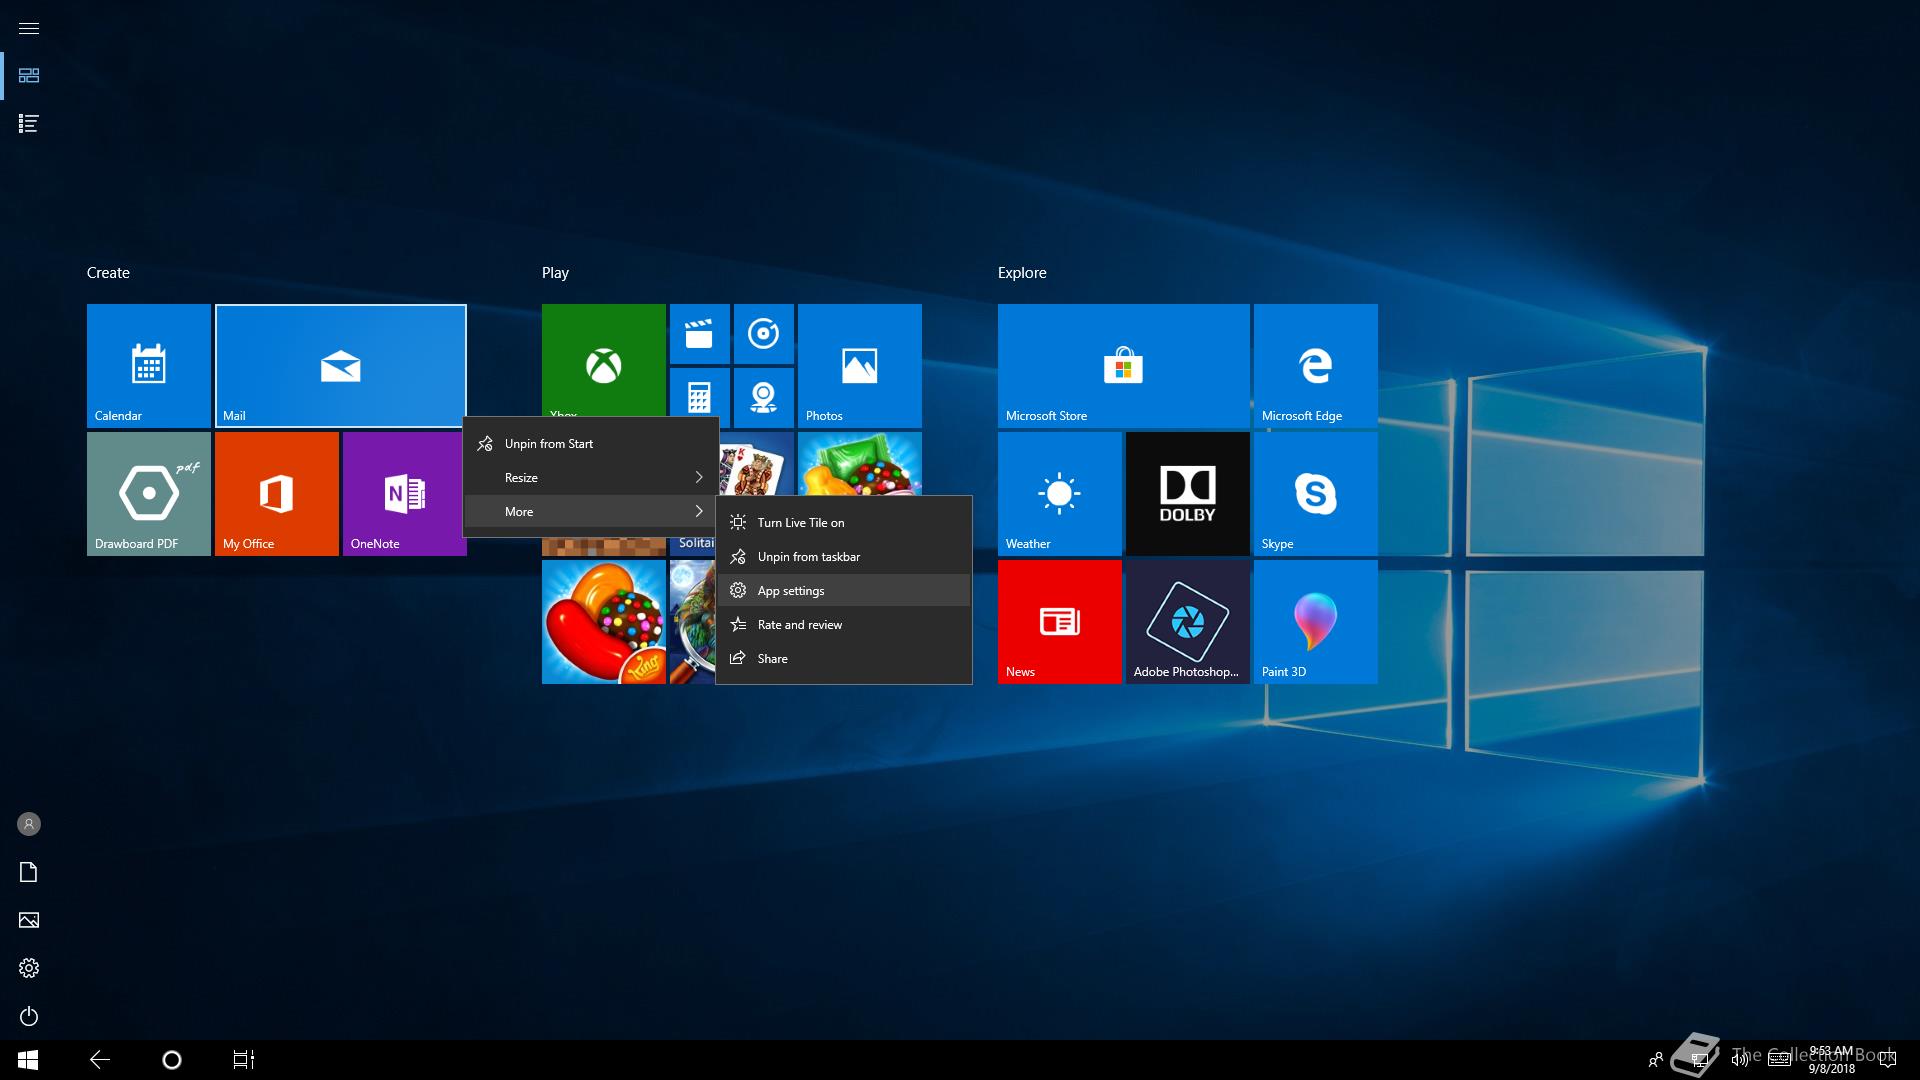Turn Live Tile on
Screen dimensions: 1920x1080
click(844, 523)
